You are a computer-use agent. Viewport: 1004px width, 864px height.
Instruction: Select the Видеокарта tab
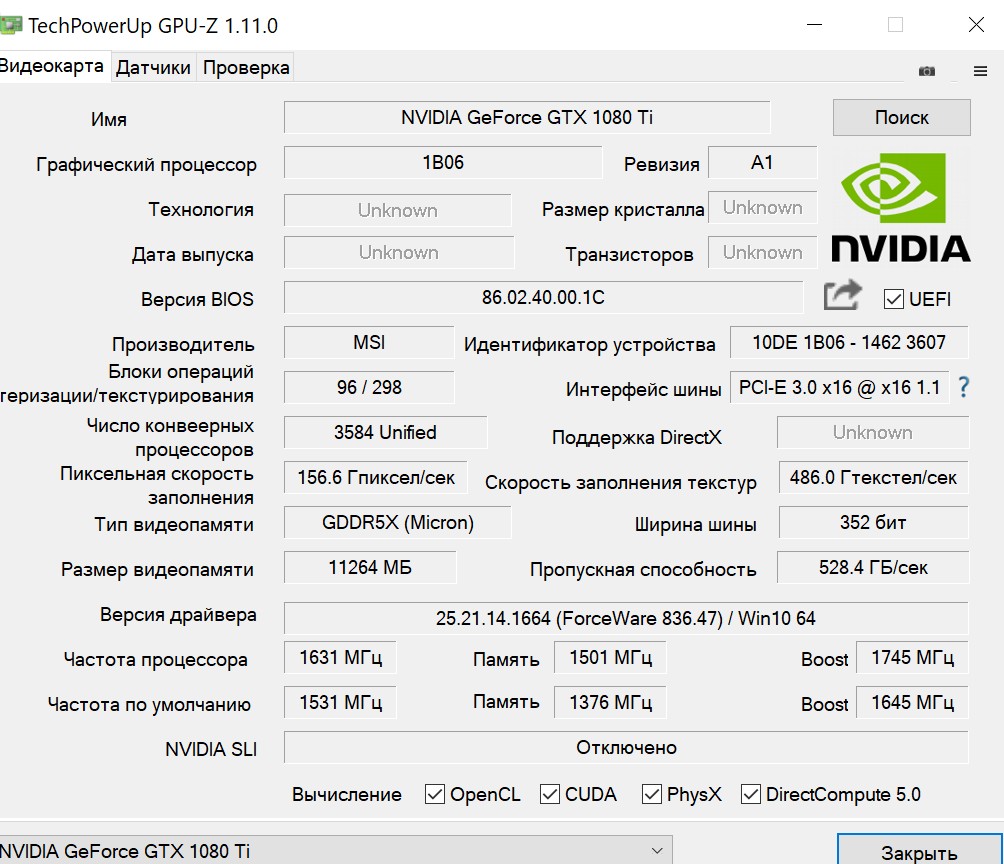pyautogui.click(x=52, y=66)
